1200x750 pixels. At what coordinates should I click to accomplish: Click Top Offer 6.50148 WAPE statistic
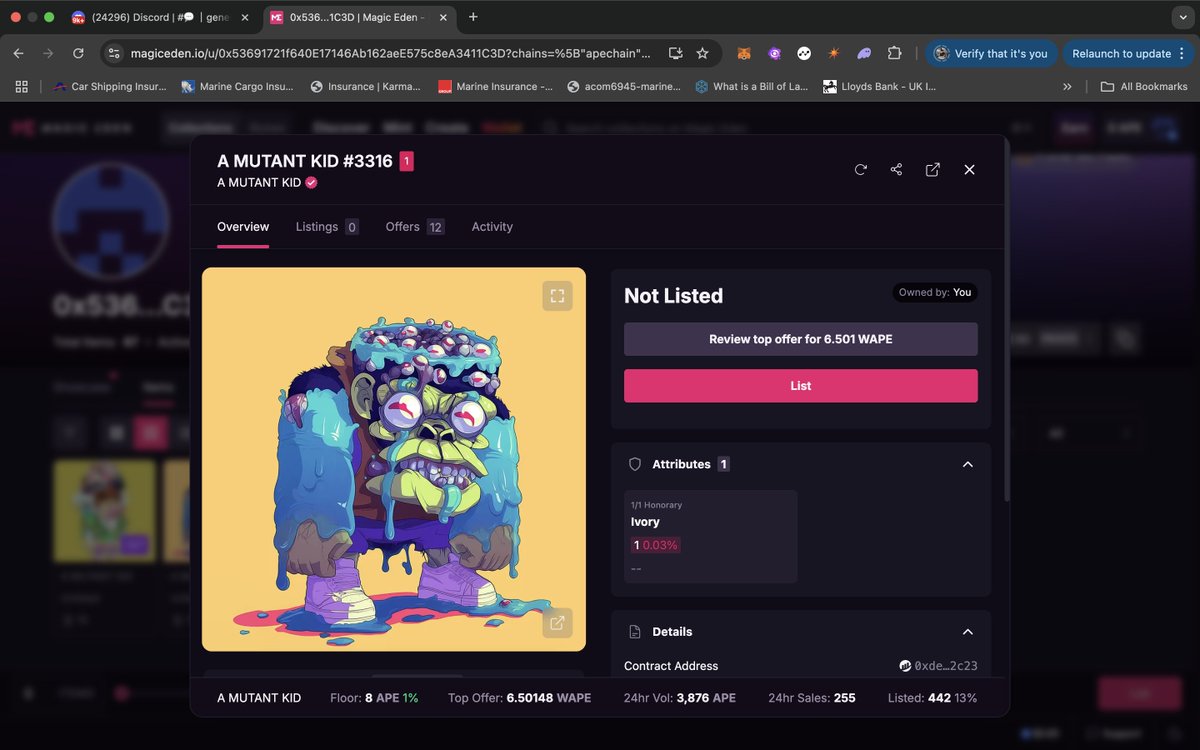(519, 698)
